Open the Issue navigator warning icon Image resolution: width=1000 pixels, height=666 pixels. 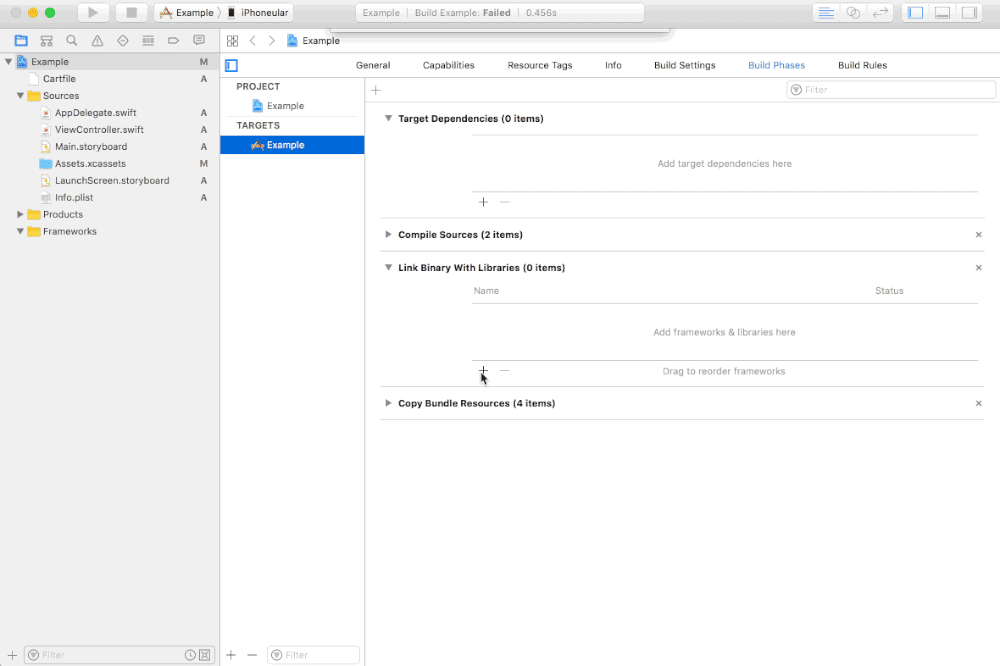tap(97, 41)
